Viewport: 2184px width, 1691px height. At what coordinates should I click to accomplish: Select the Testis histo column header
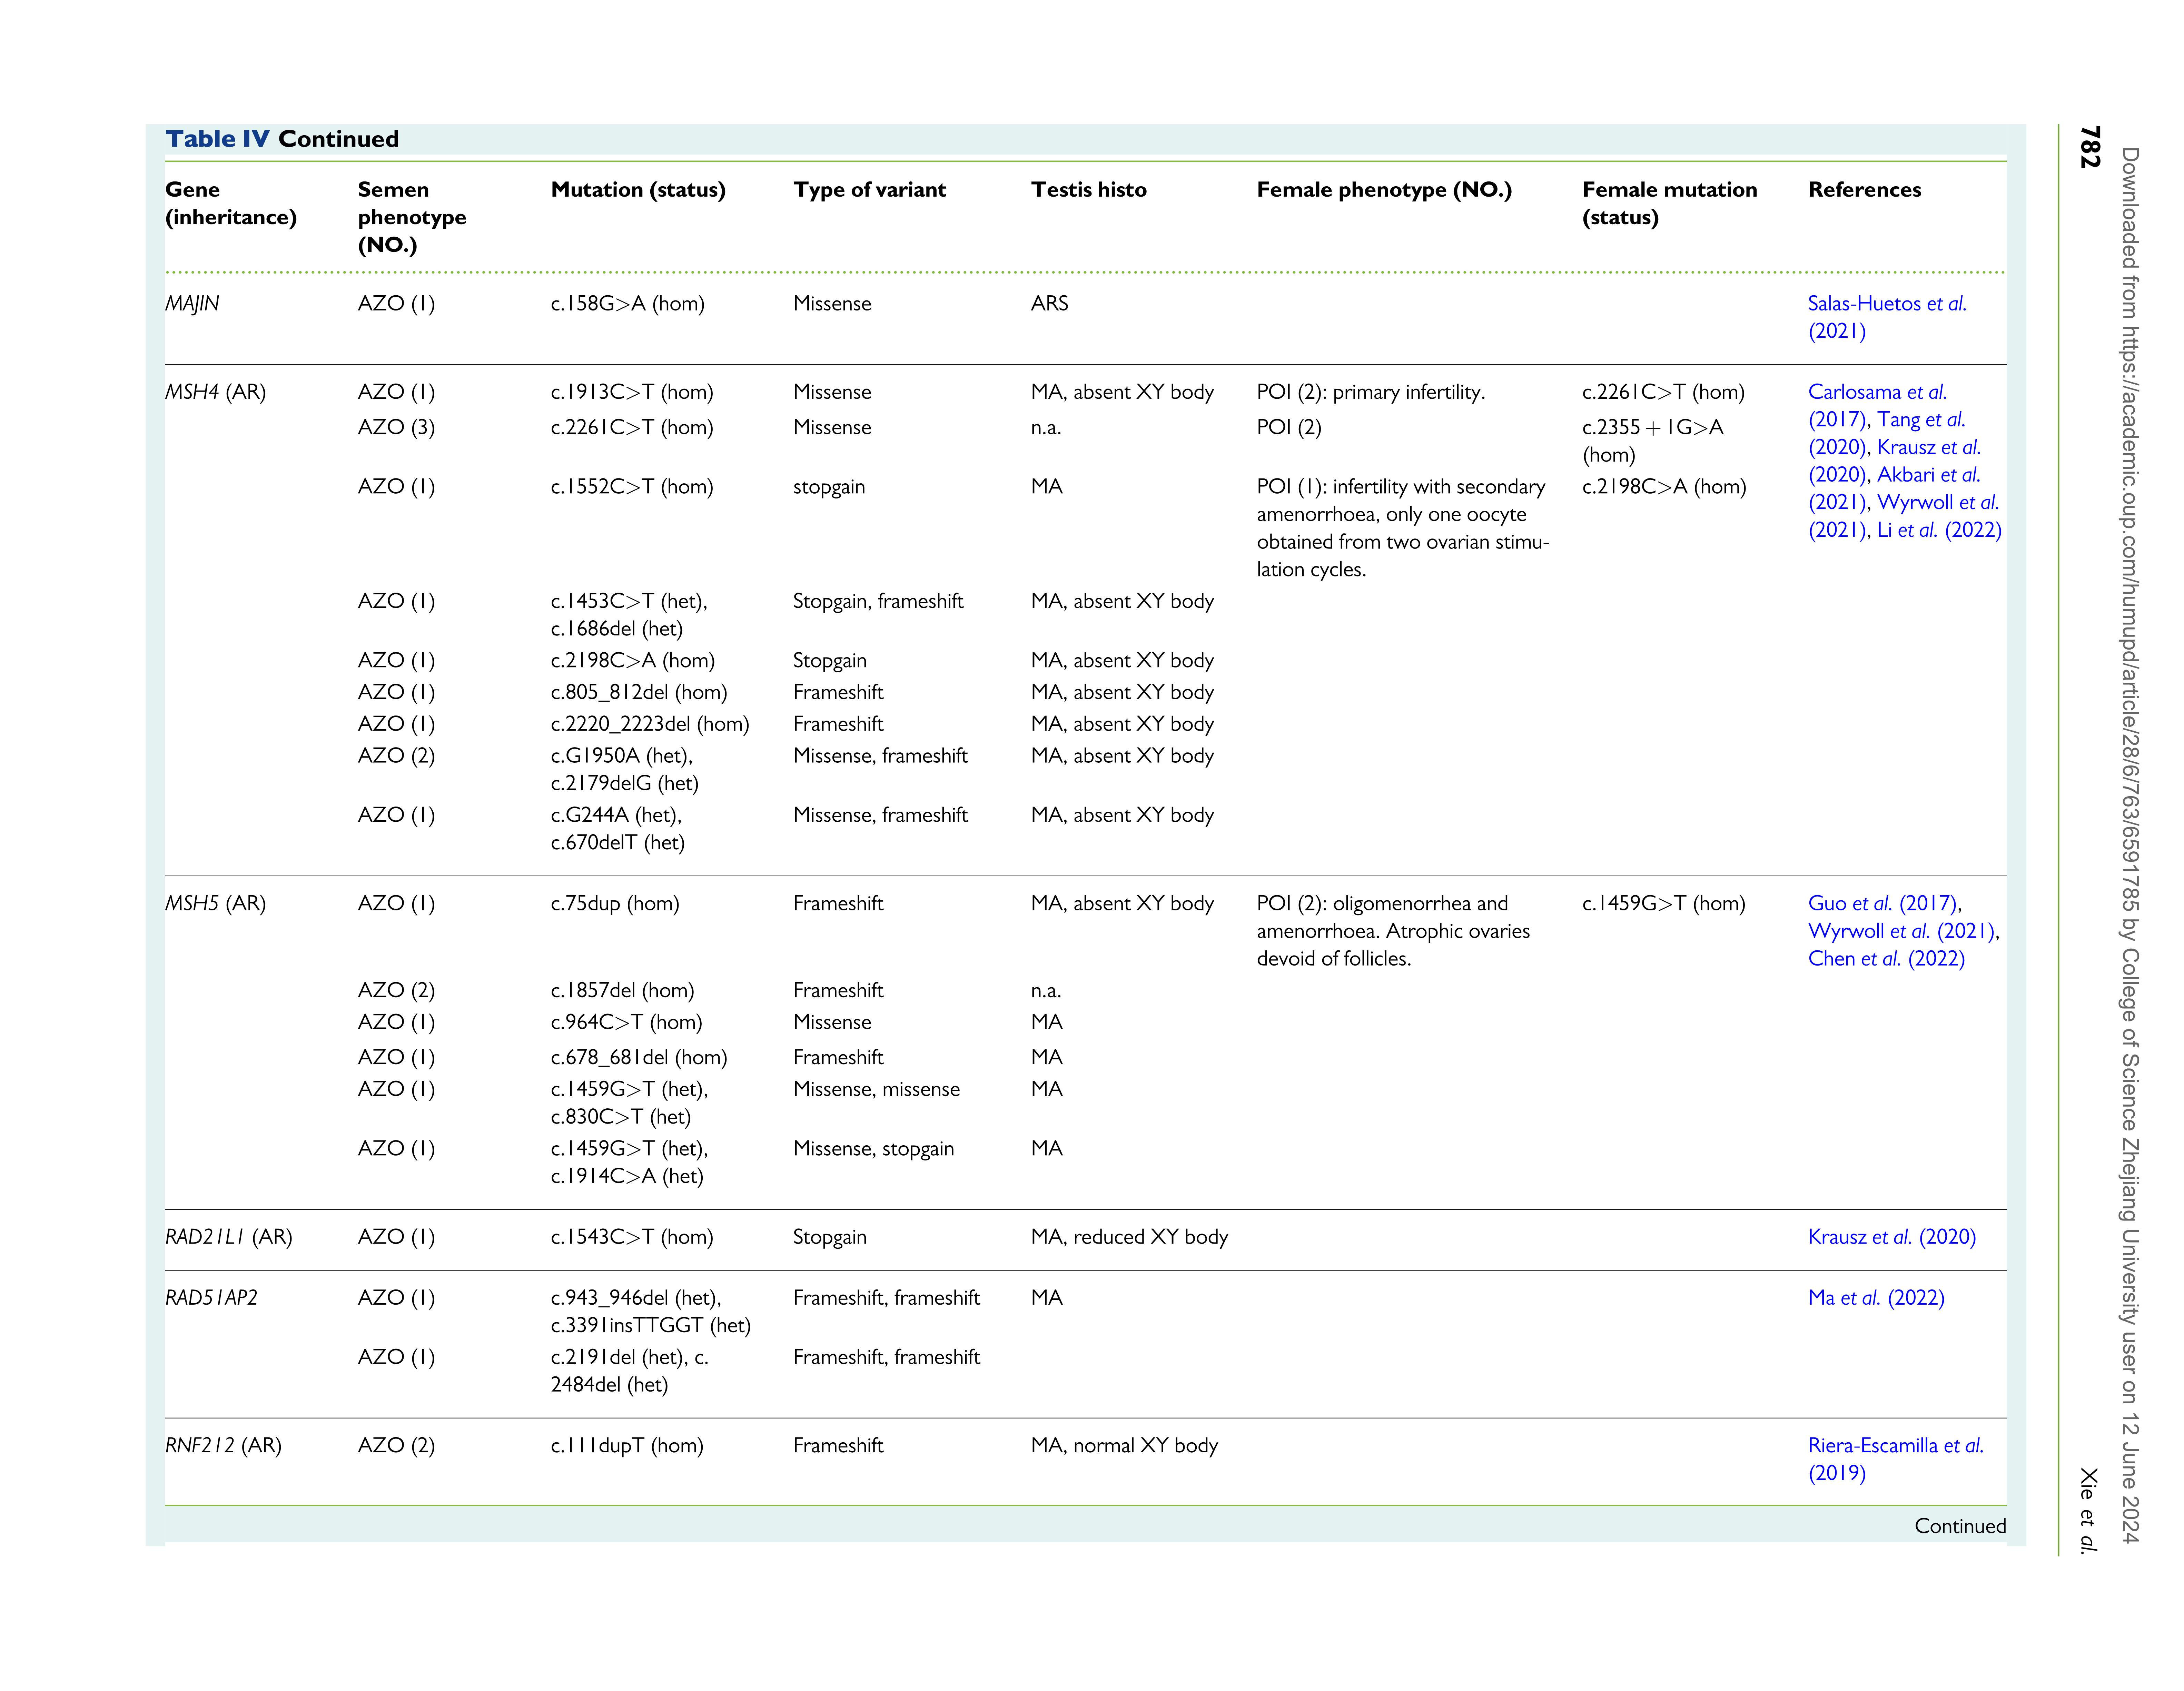[1089, 190]
